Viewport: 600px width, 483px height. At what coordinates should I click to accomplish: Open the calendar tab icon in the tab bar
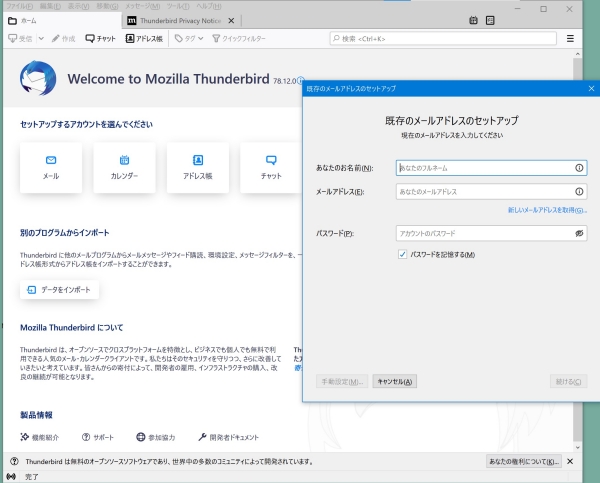tap(473, 20)
